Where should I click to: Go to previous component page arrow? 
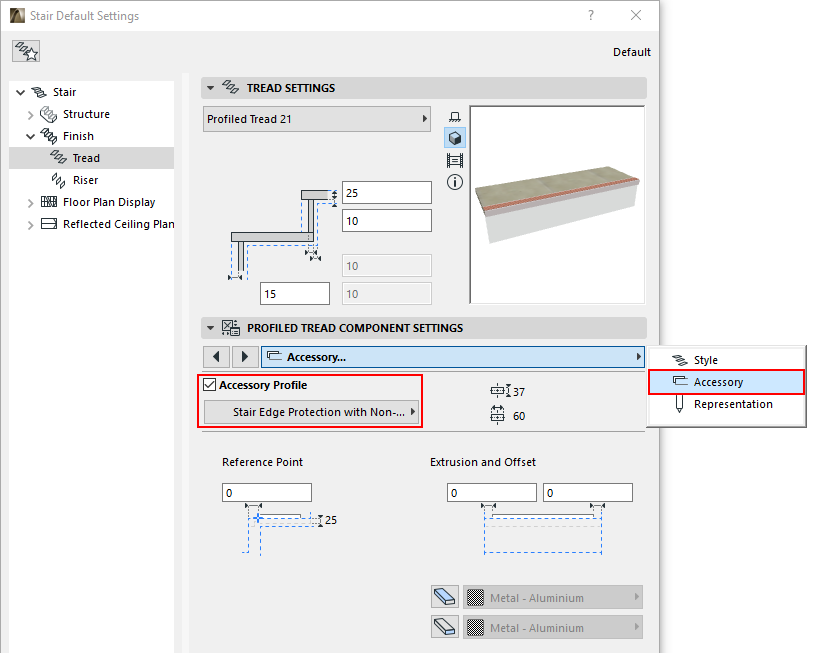click(x=217, y=357)
